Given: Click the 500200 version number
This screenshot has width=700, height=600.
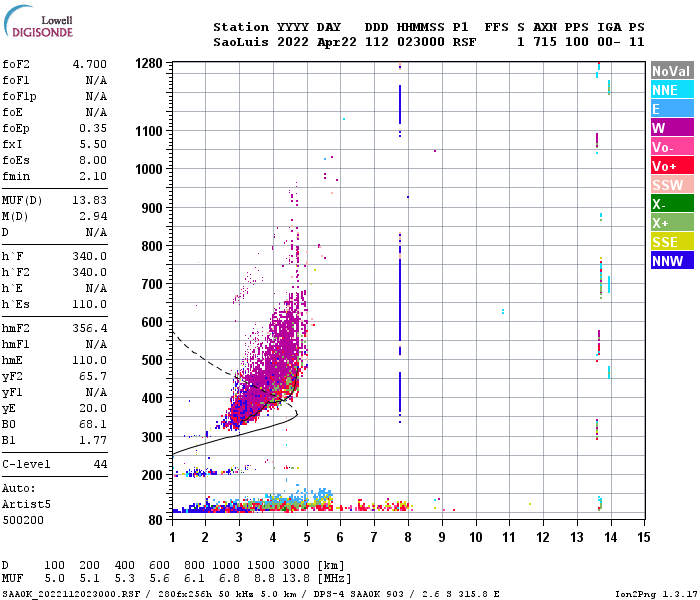Looking at the screenshot, I should pyautogui.click(x=23, y=520).
